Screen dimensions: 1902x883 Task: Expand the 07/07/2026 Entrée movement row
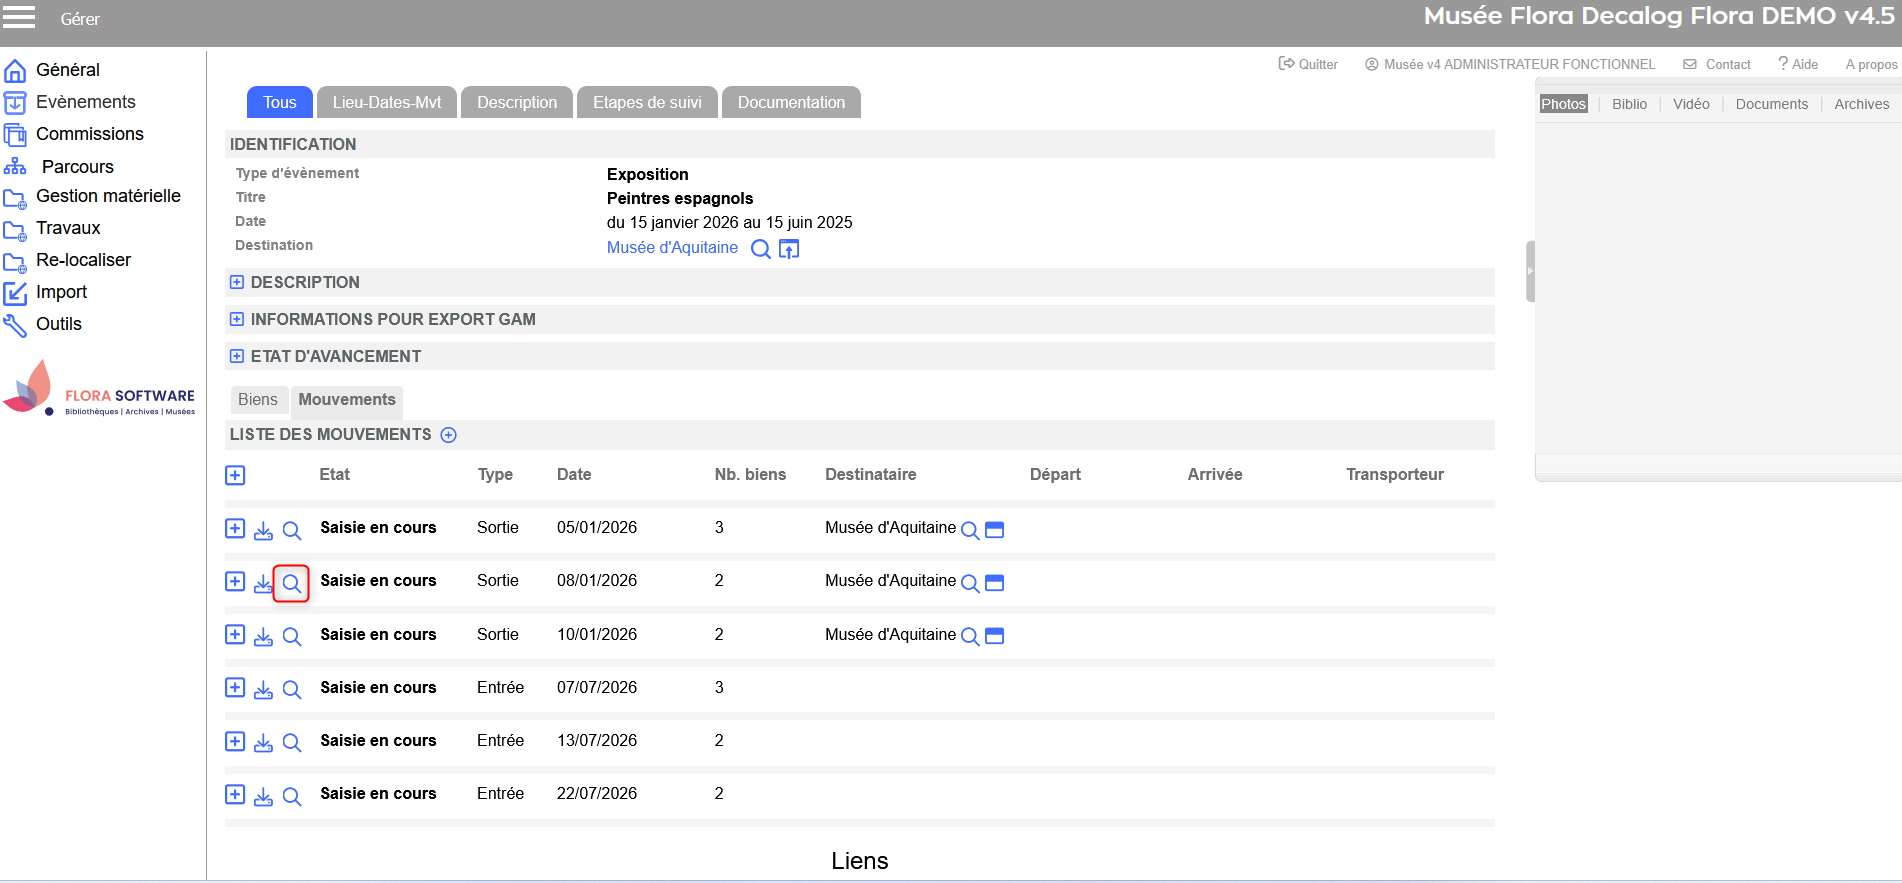[x=235, y=688]
